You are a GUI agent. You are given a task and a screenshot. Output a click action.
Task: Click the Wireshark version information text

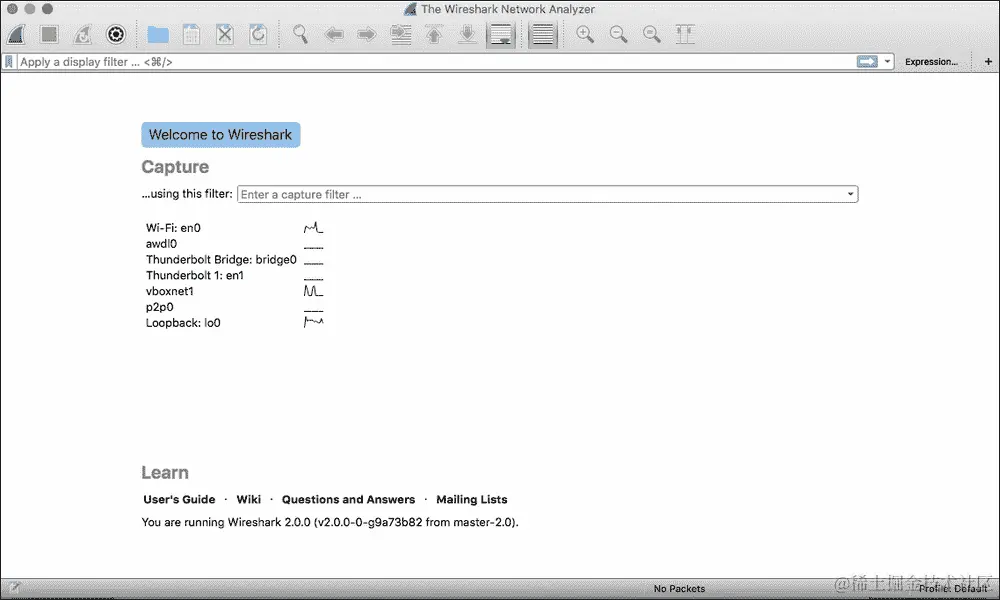point(330,522)
